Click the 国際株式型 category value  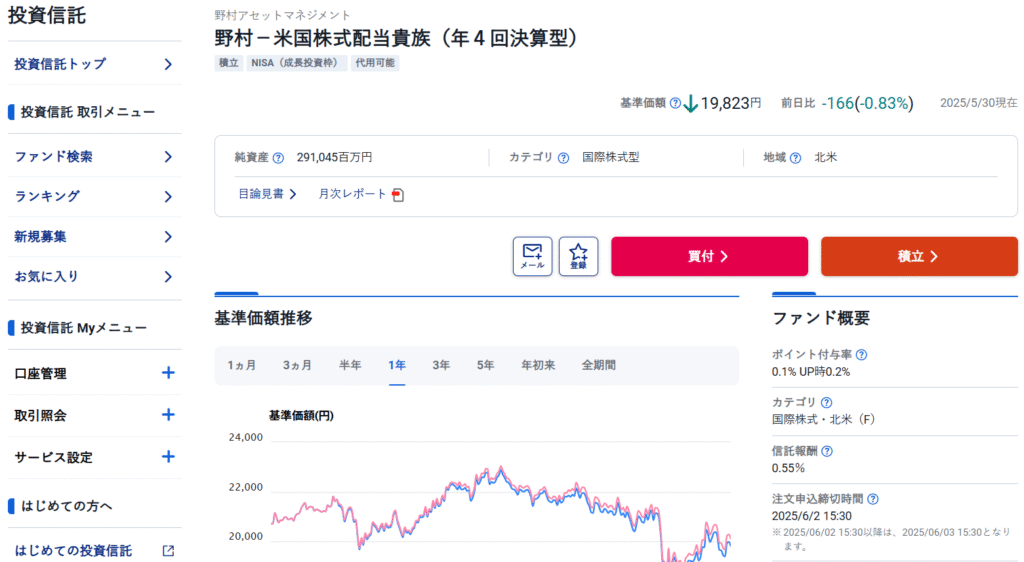[611, 157]
